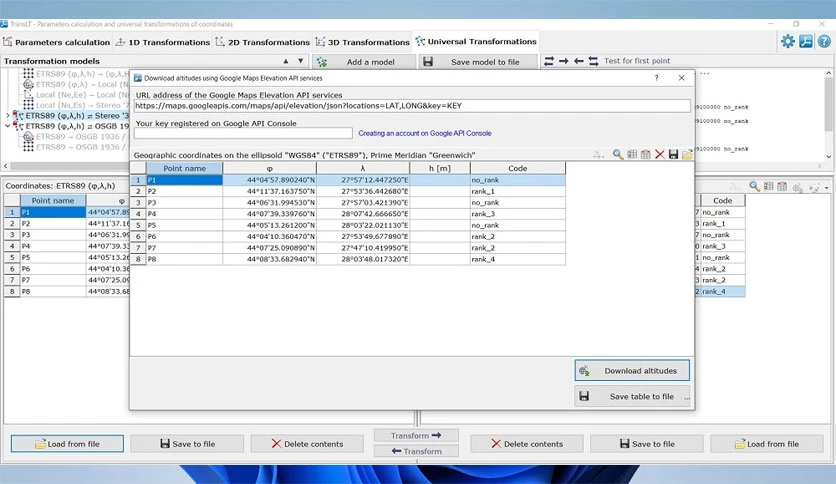Click the dialog question mark help button

656,78
